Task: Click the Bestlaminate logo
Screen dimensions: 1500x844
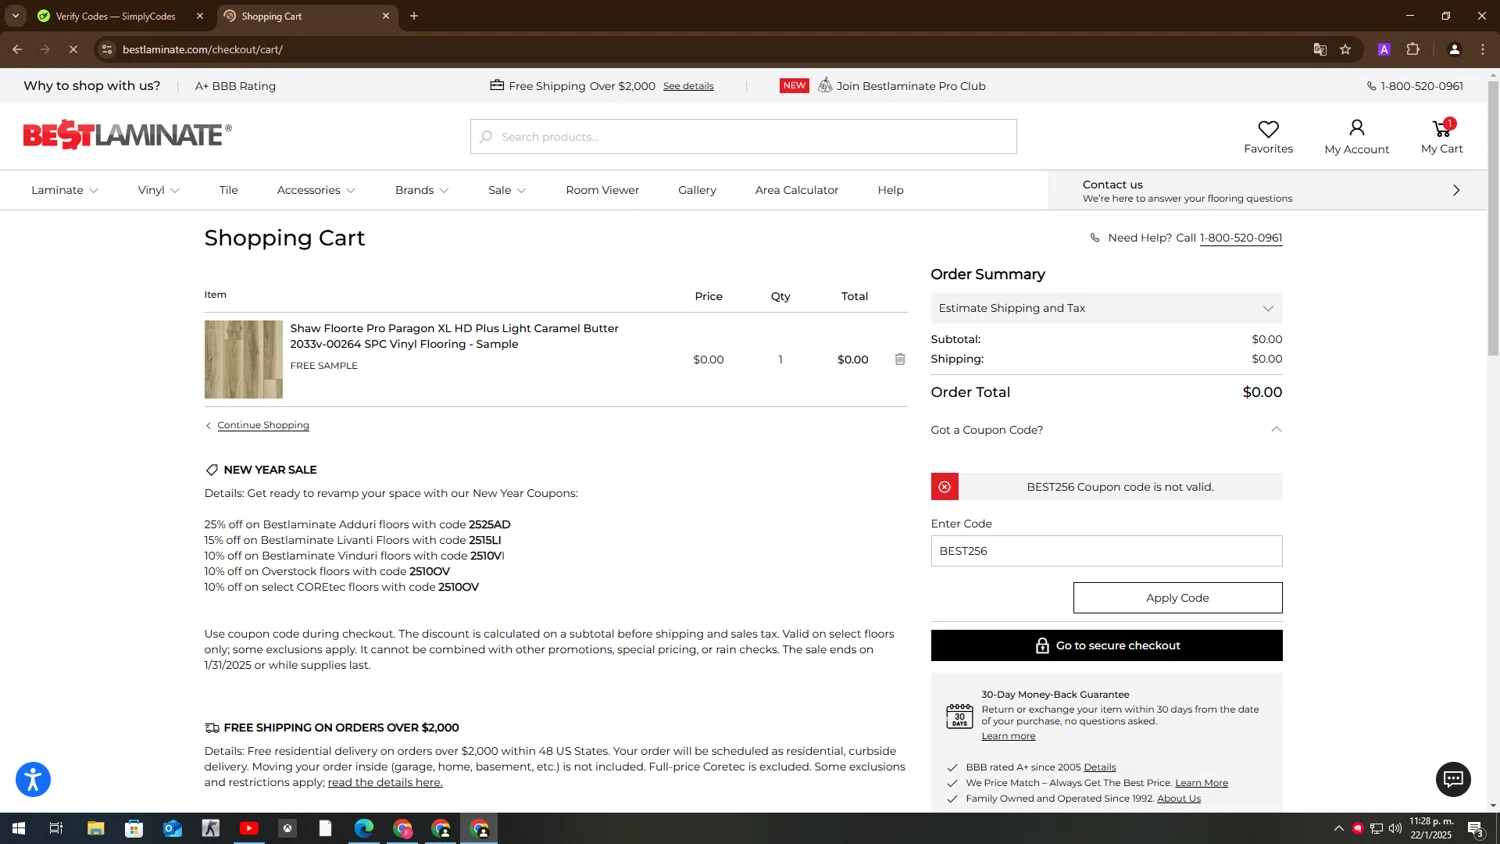Action: tap(127, 134)
